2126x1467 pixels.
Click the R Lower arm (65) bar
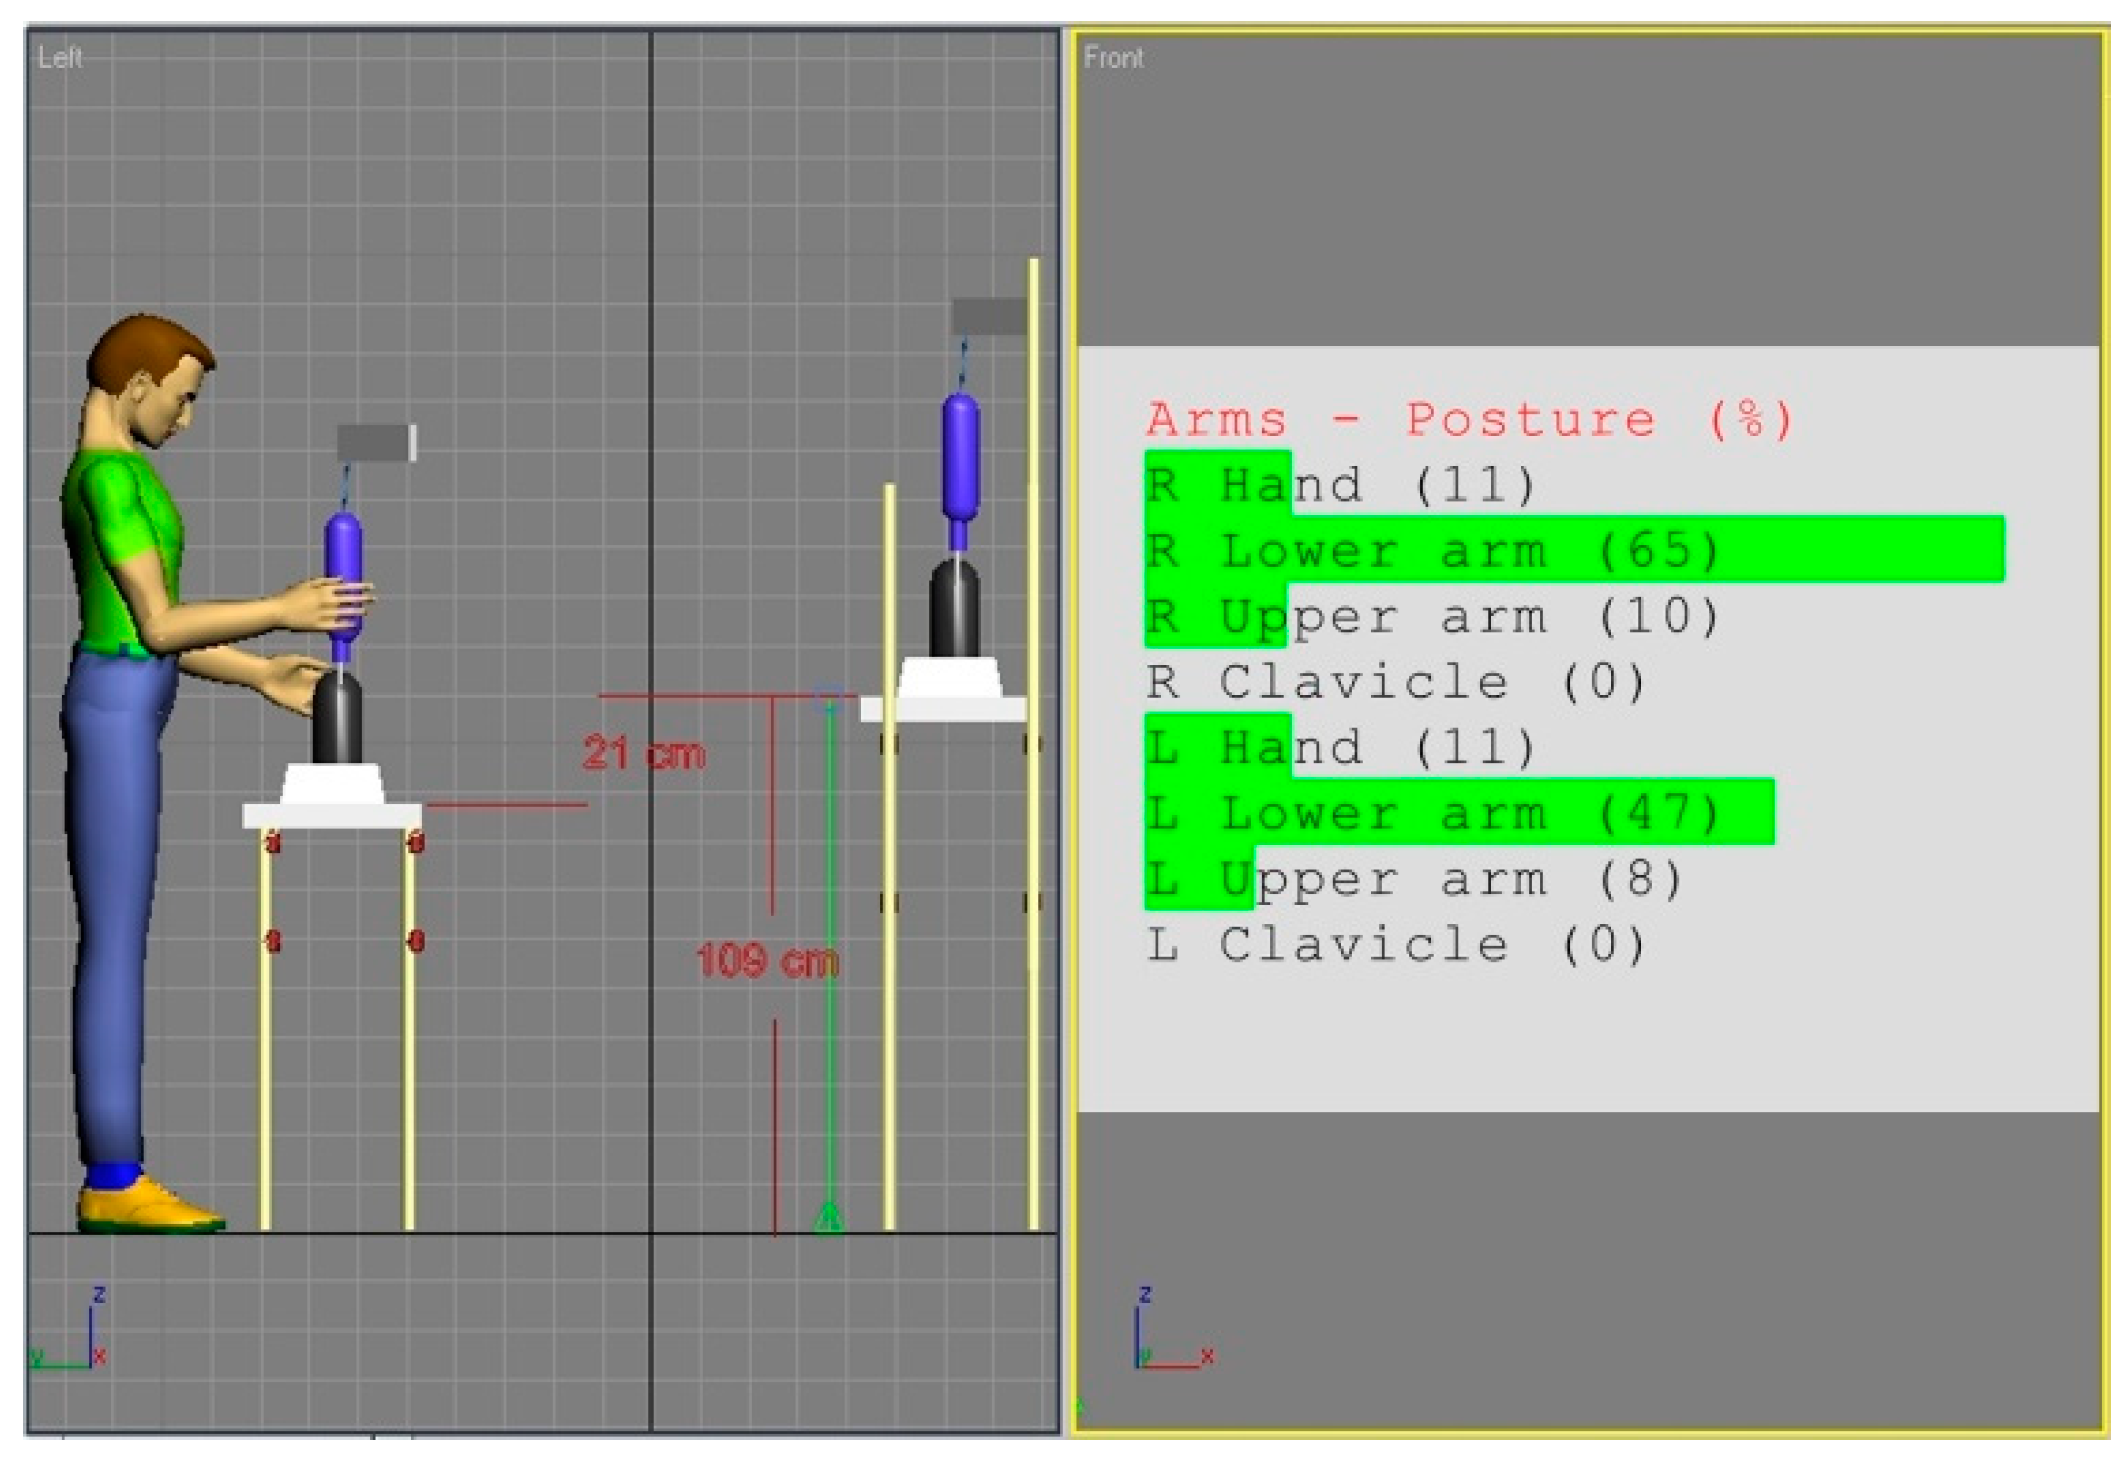click(1573, 550)
